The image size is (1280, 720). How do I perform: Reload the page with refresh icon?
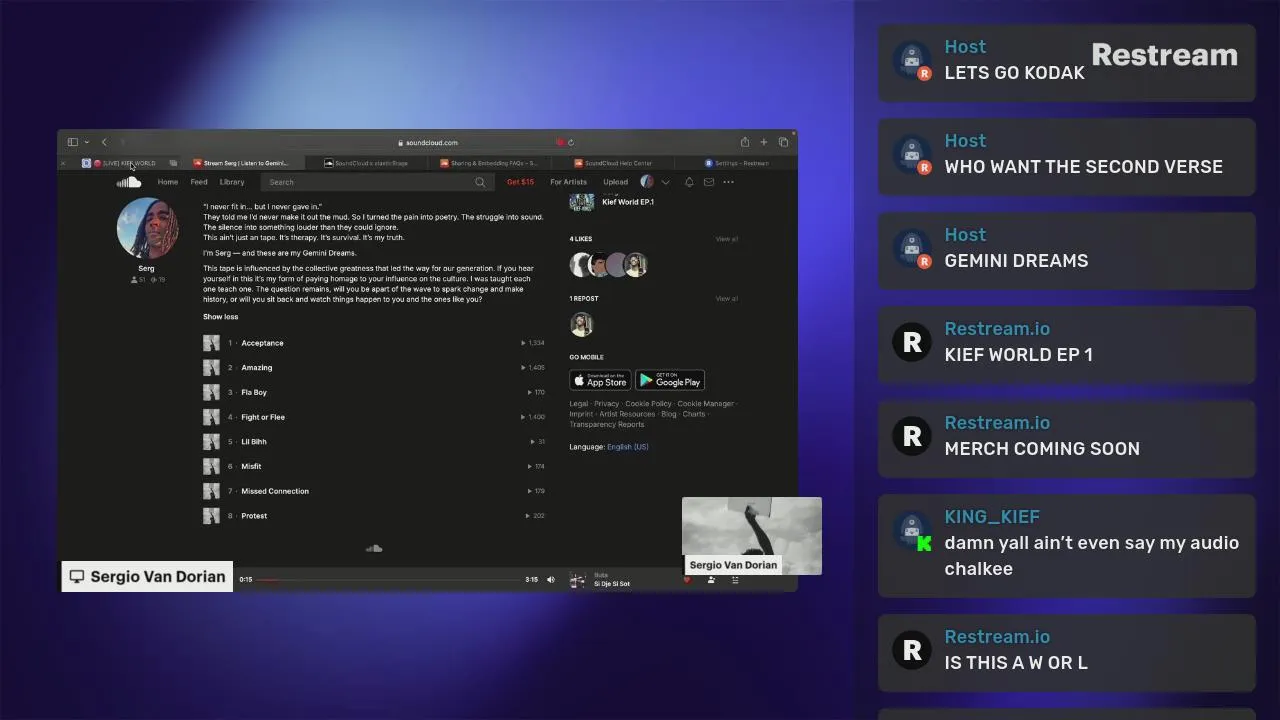[x=571, y=142]
